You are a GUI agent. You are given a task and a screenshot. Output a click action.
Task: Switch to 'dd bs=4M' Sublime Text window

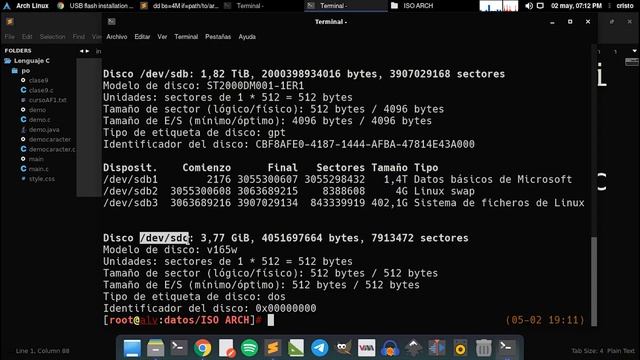[x=180, y=6]
